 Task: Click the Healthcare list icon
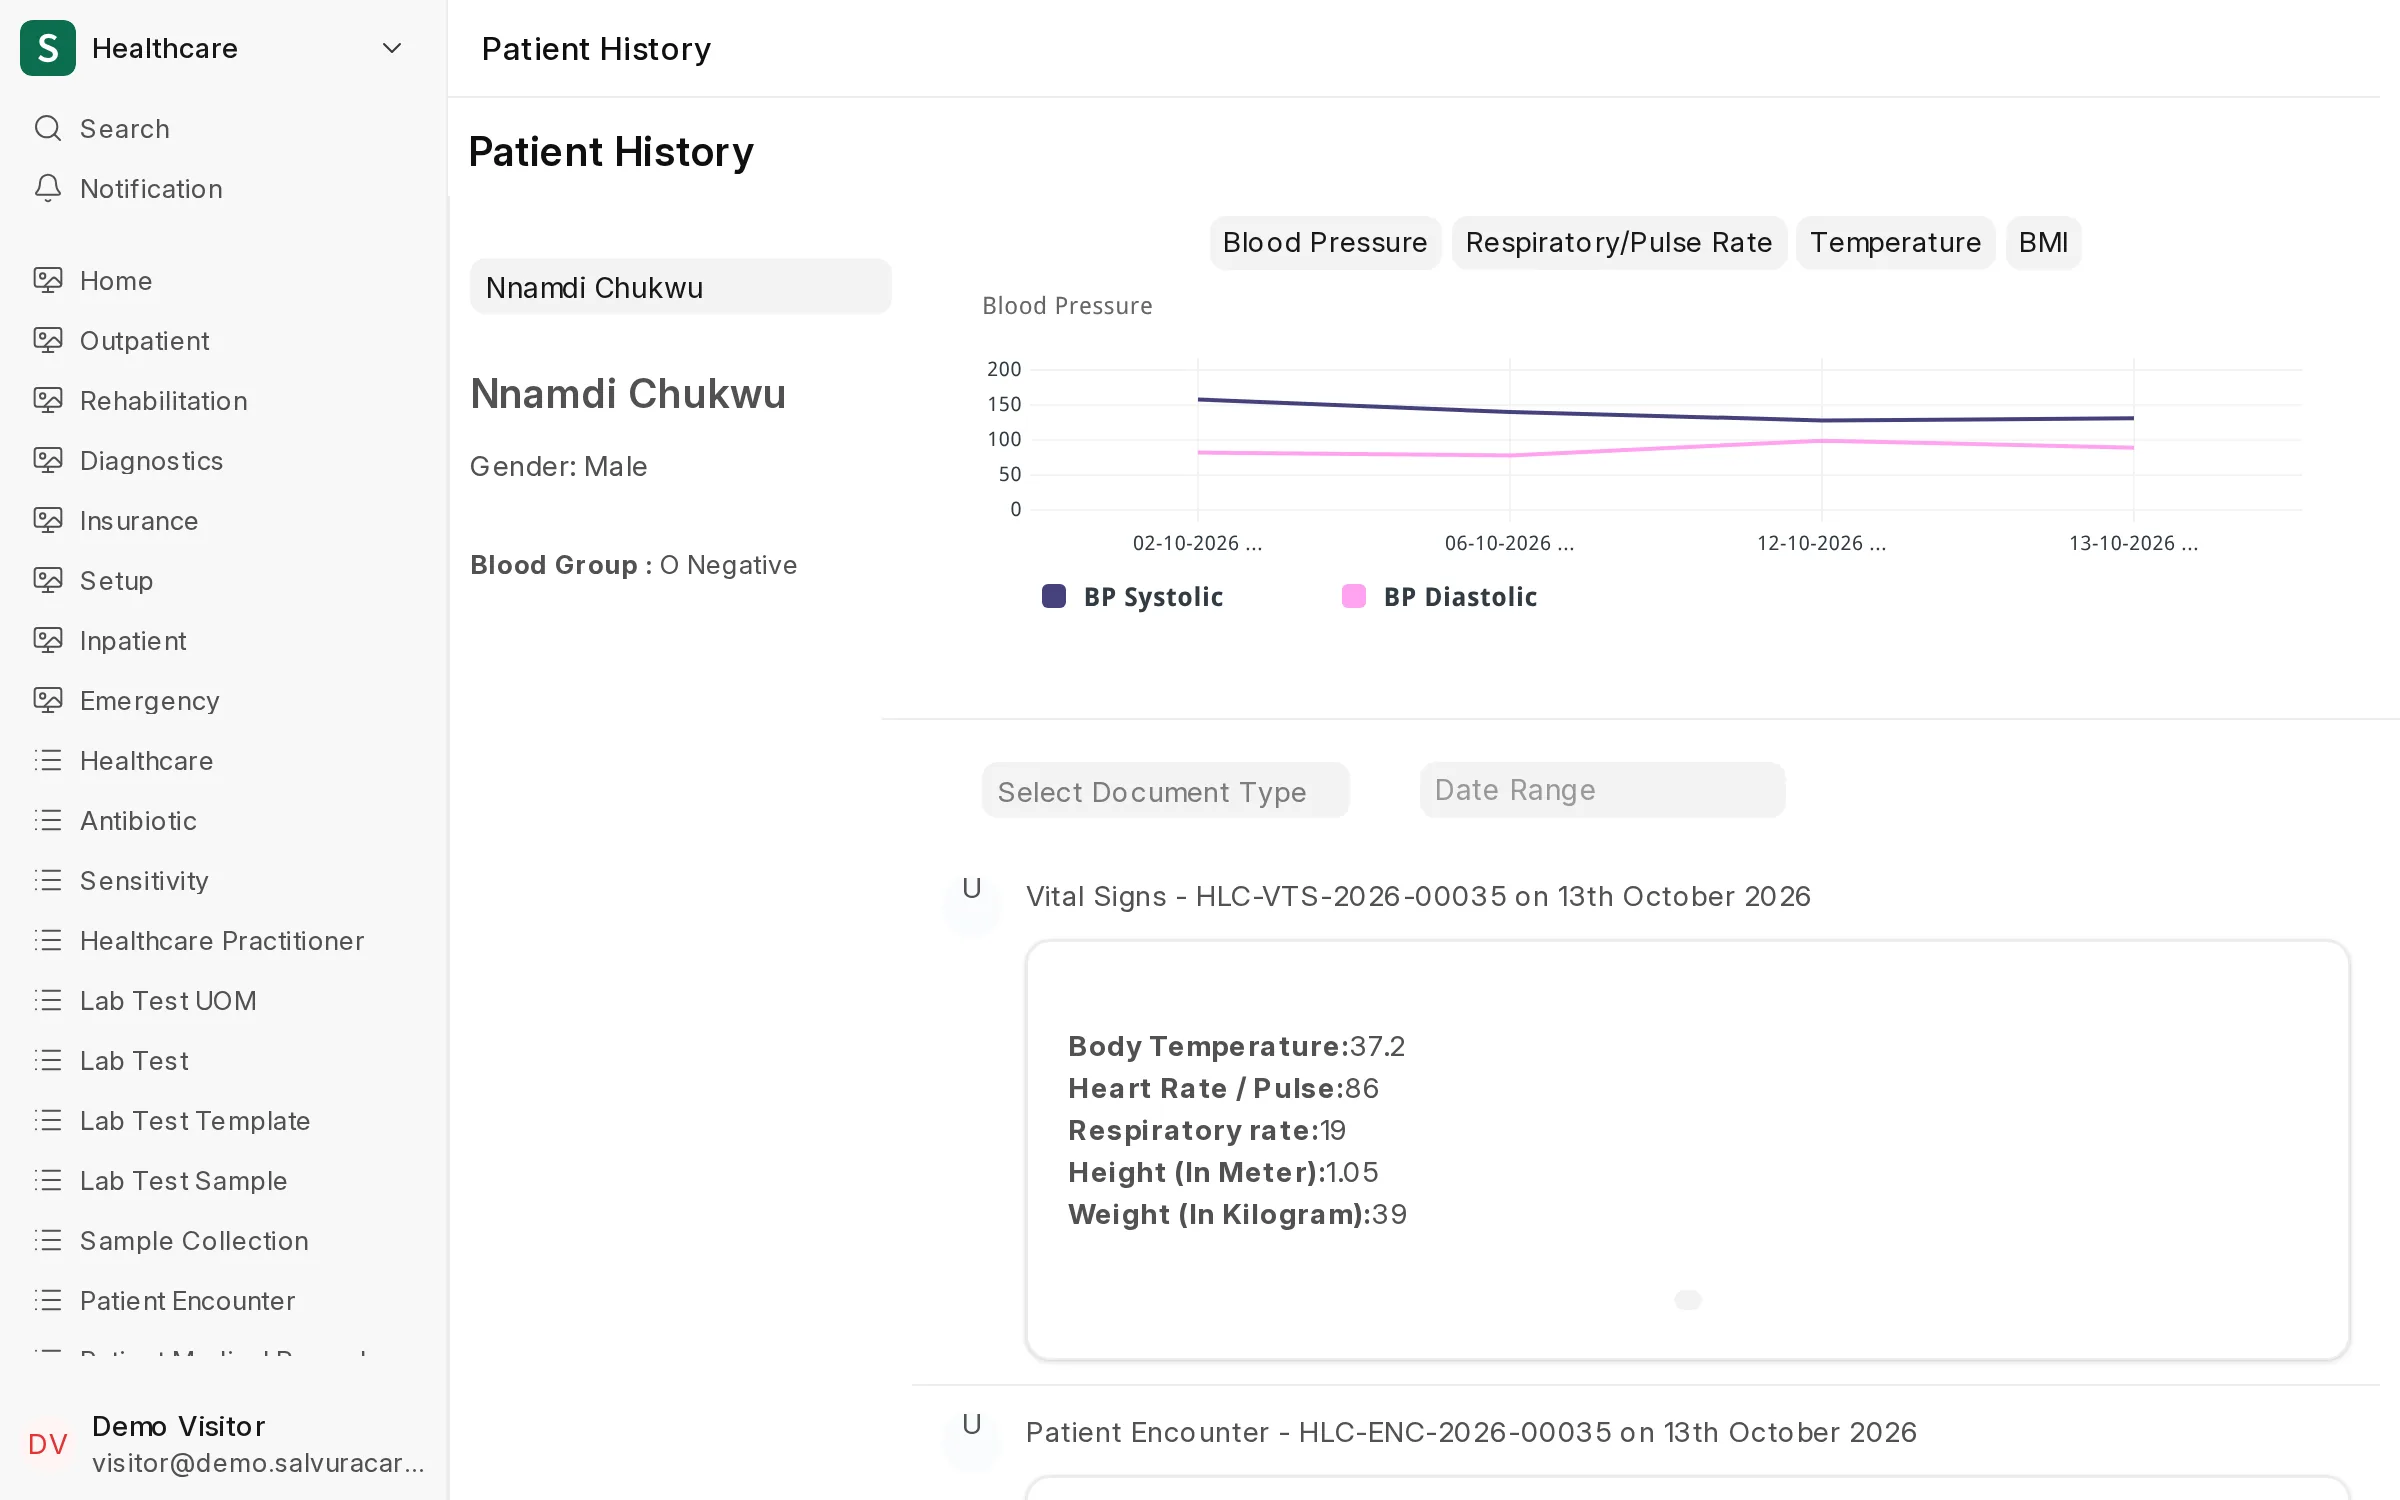point(48,761)
